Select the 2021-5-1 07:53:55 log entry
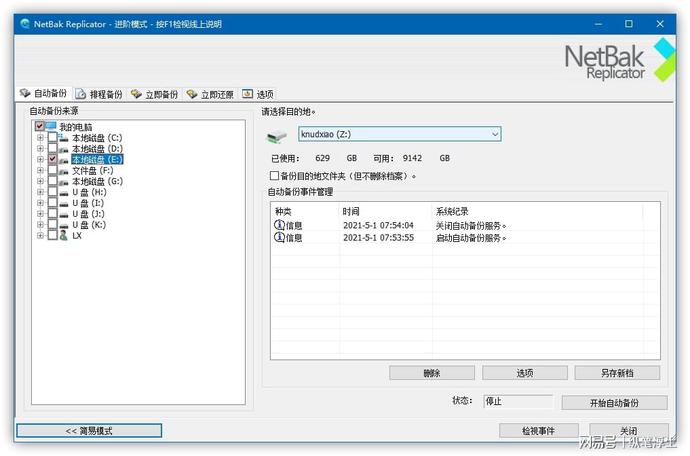 click(465, 238)
